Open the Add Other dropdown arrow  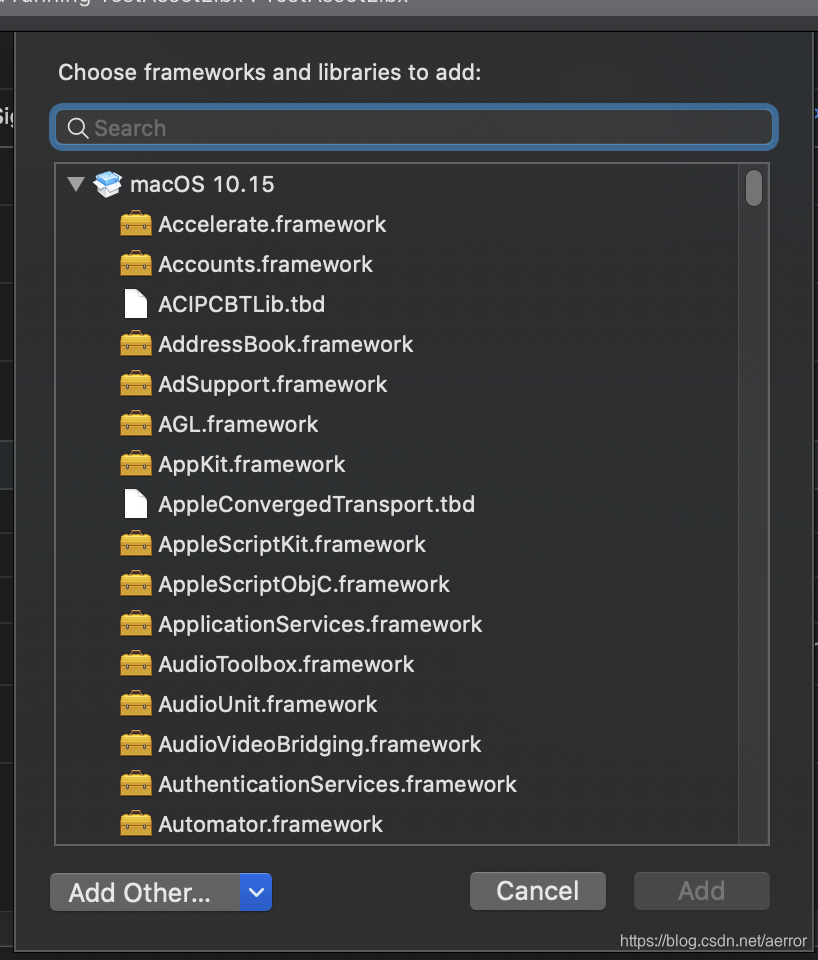pyautogui.click(x=256, y=892)
